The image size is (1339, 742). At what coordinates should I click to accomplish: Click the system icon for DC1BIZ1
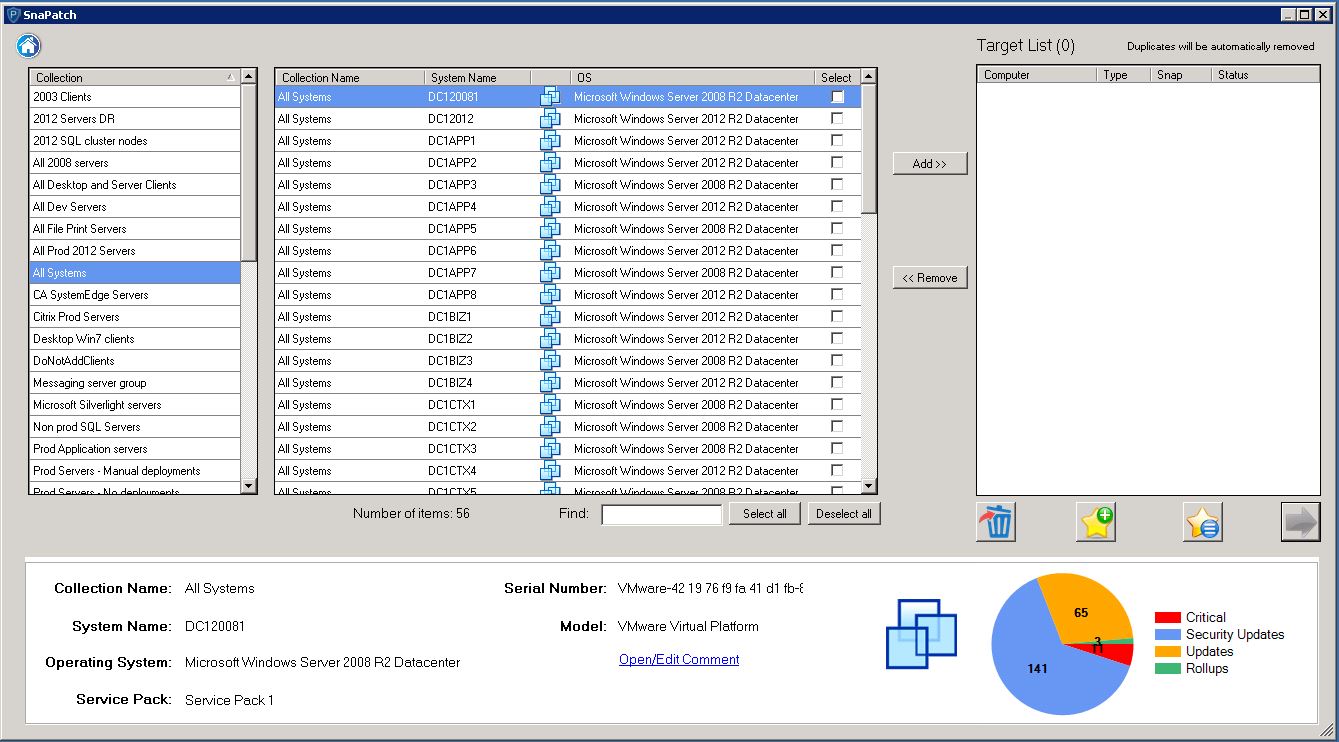tap(550, 317)
